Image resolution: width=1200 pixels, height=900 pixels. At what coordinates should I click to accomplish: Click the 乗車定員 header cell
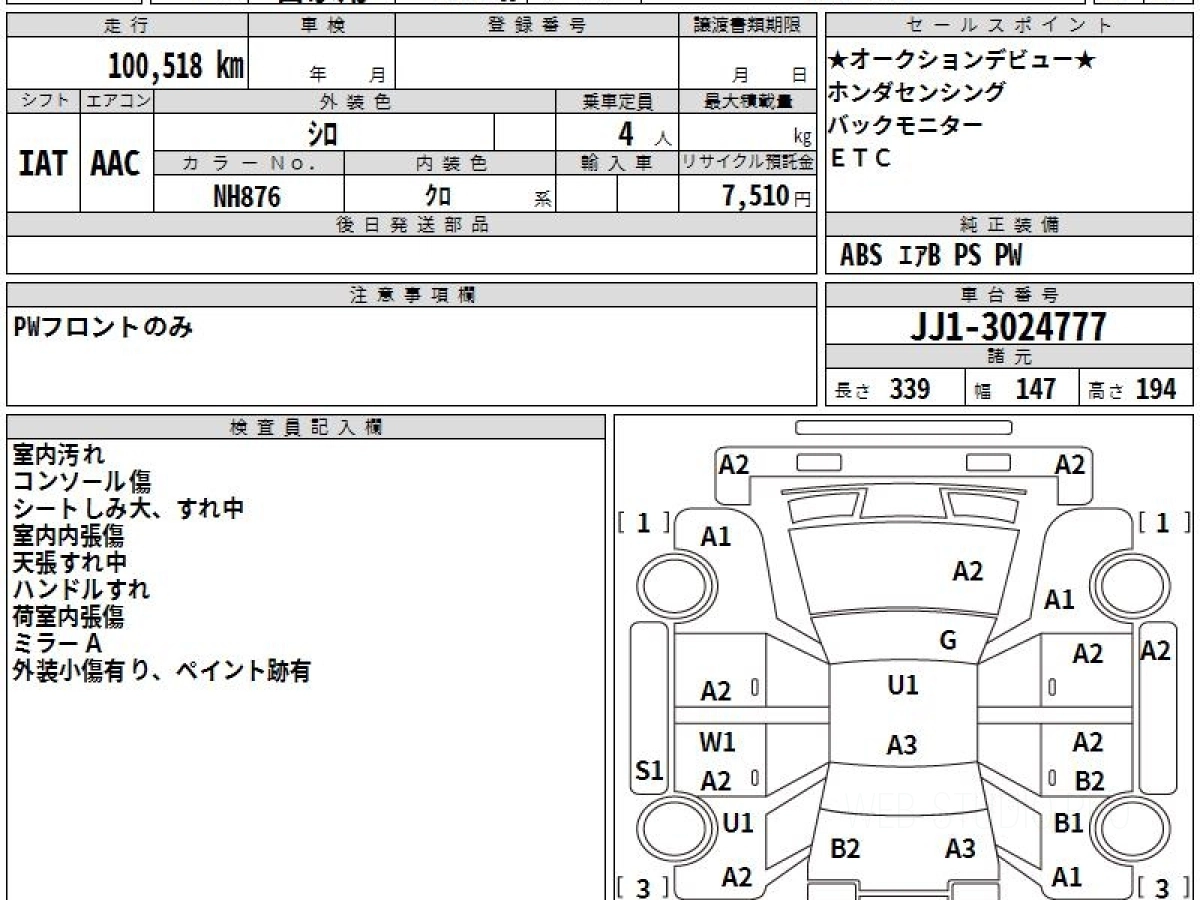[617, 101]
